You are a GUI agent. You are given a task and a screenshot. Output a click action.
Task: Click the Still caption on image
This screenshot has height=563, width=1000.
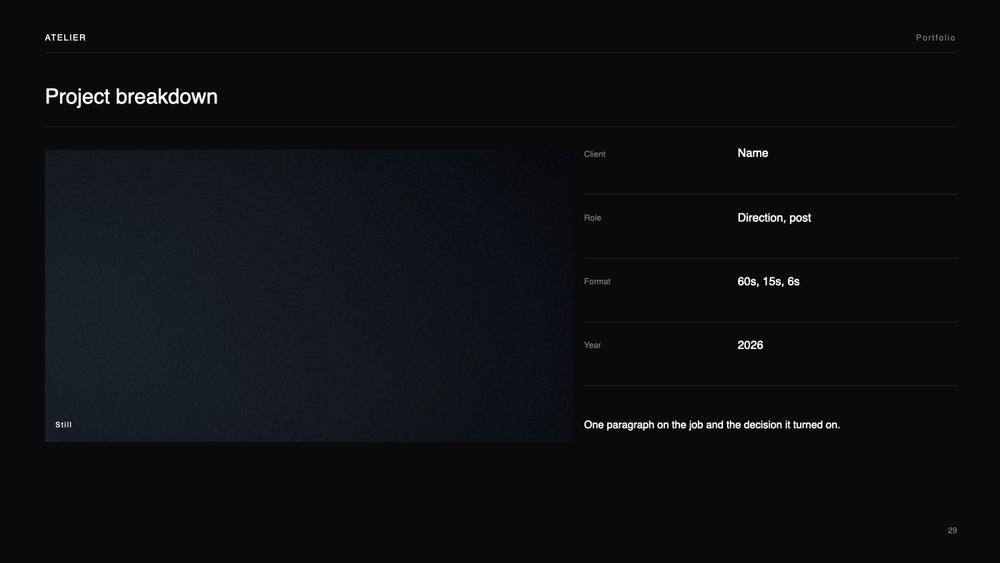(63, 425)
